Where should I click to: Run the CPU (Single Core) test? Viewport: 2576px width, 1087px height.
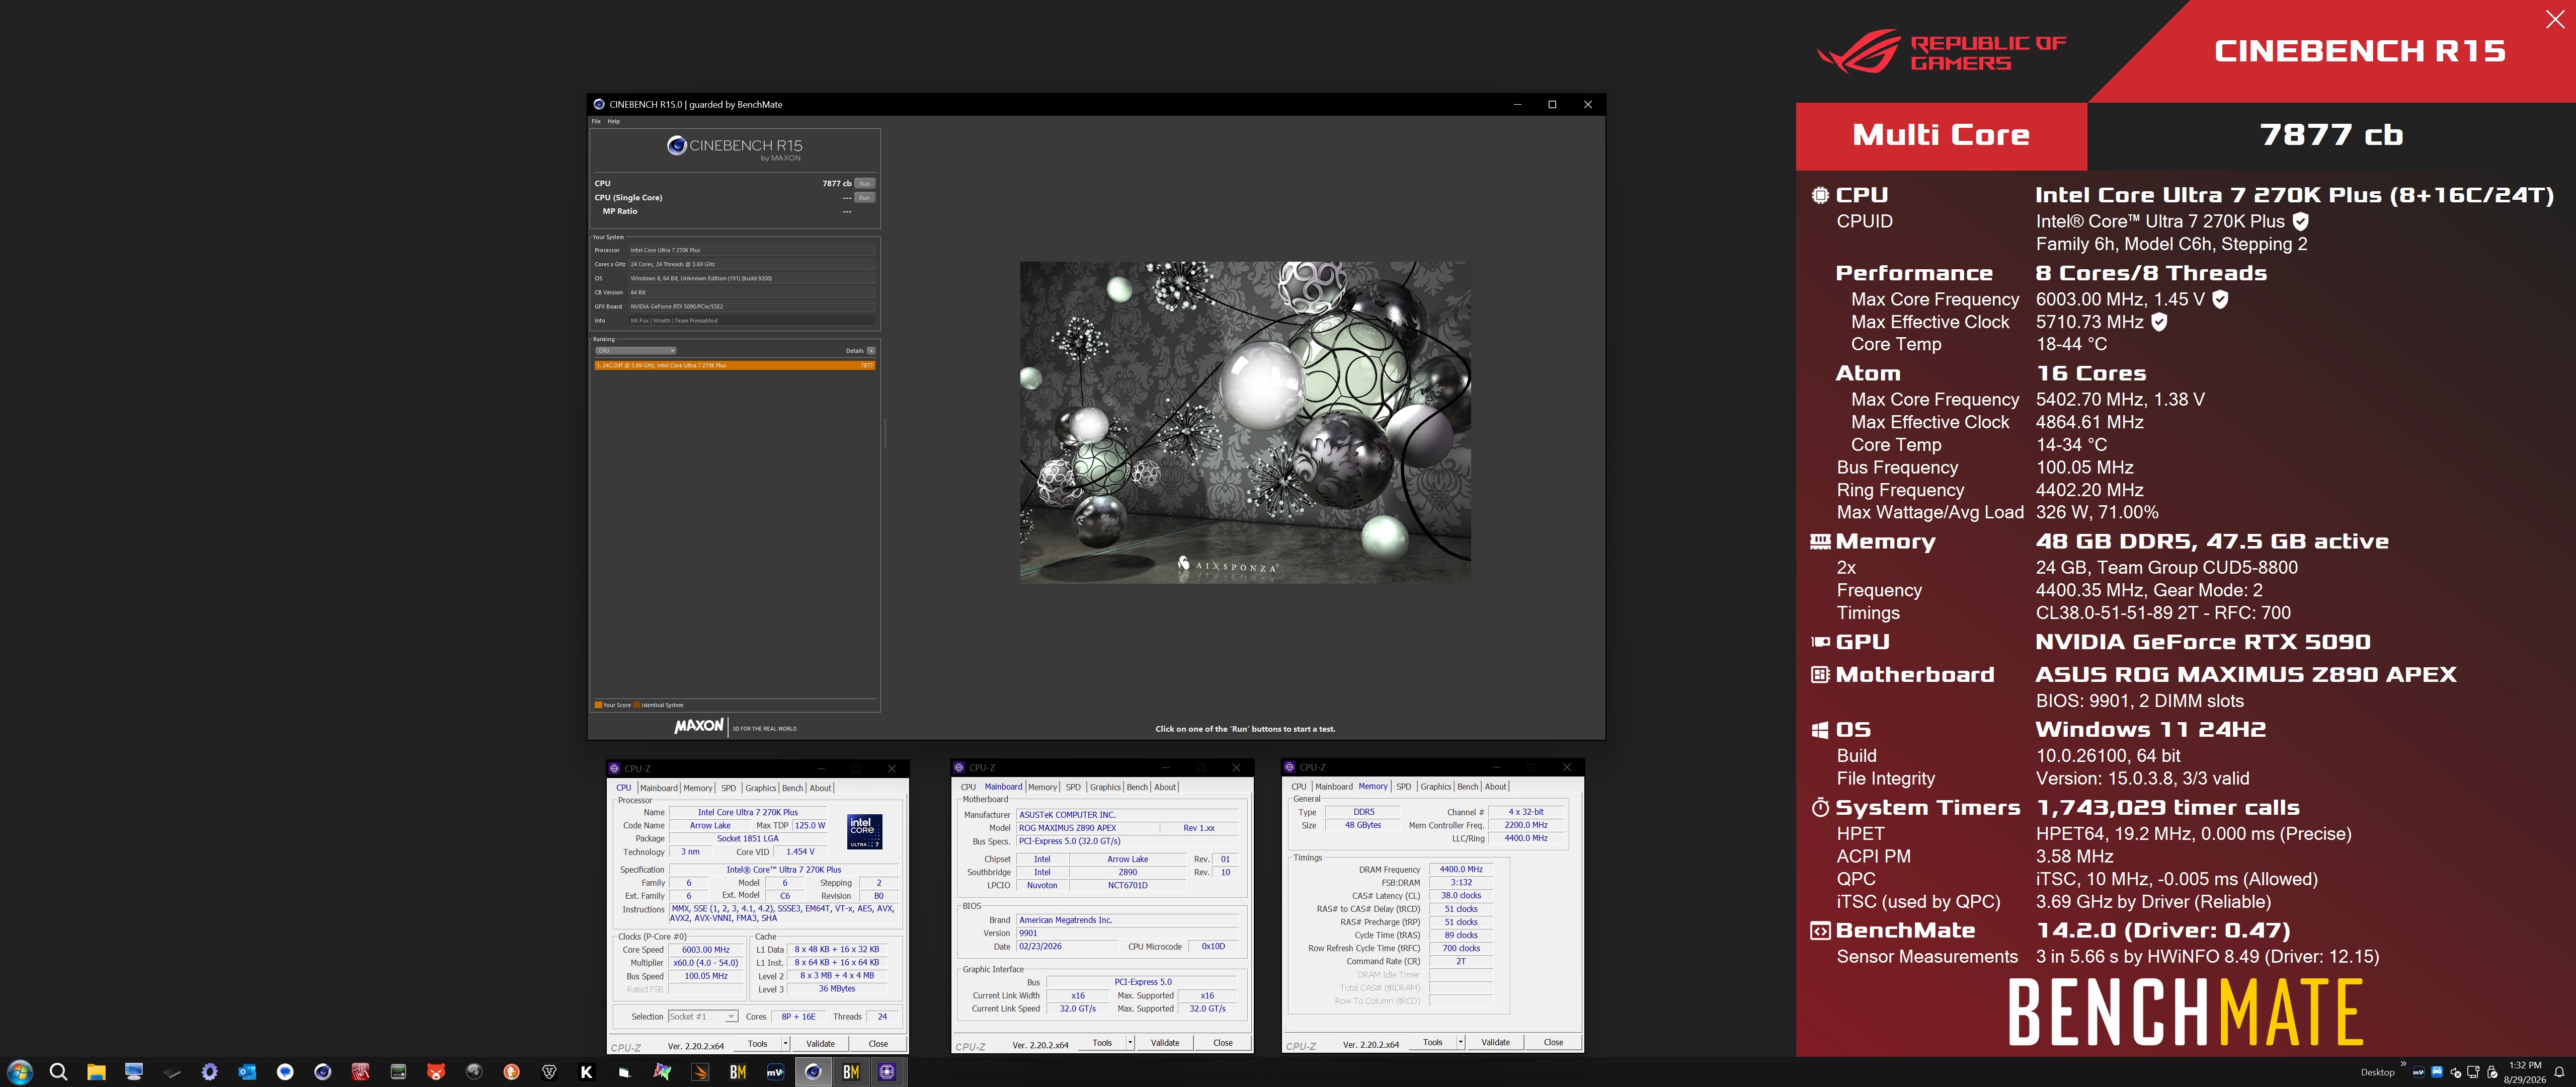coord(865,198)
